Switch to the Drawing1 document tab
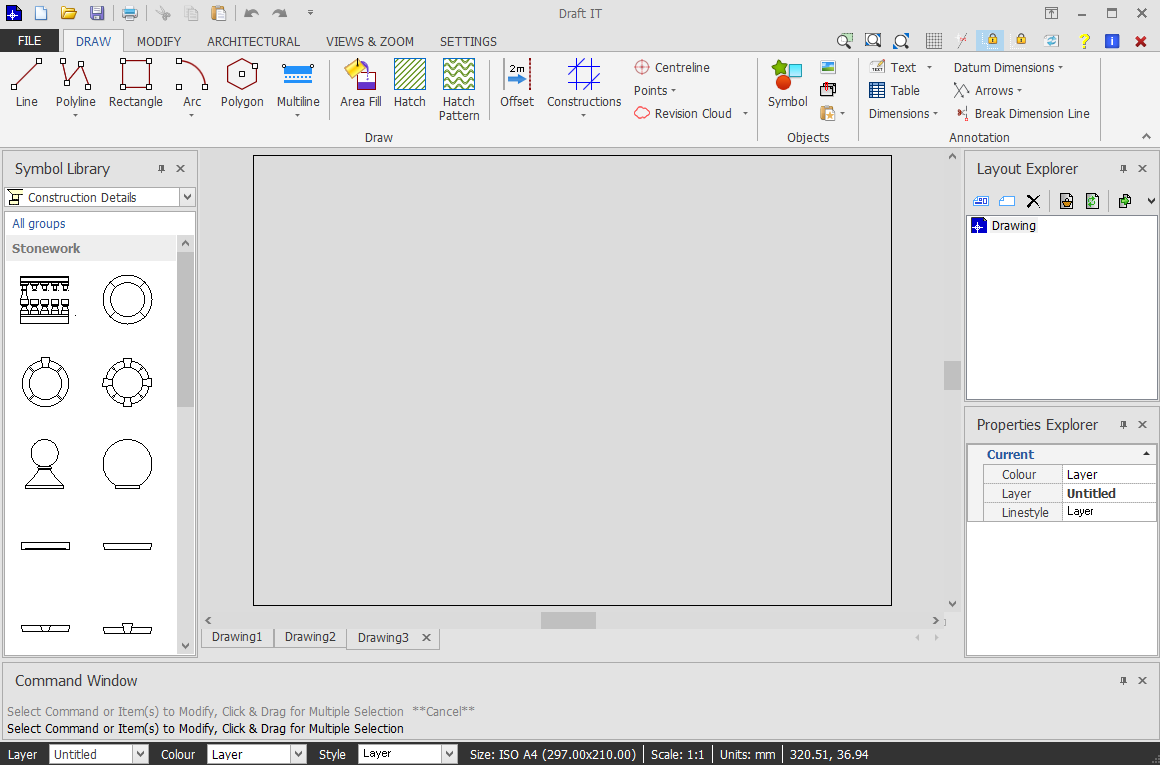Viewport: 1160px width, 765px height. pyautogui.click(x=237, y=637)
